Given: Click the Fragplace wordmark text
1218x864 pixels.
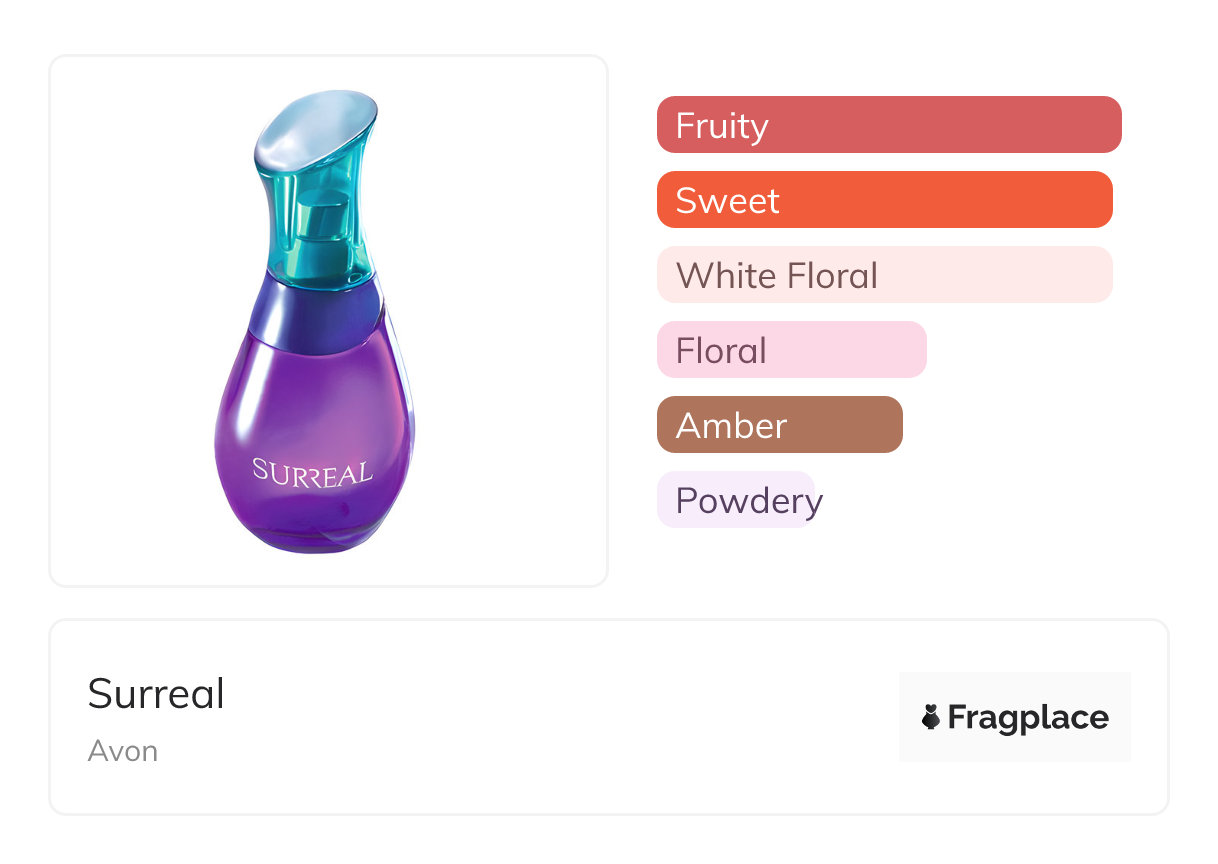Looking at the screenshot, I should (x=1028, y=717).
